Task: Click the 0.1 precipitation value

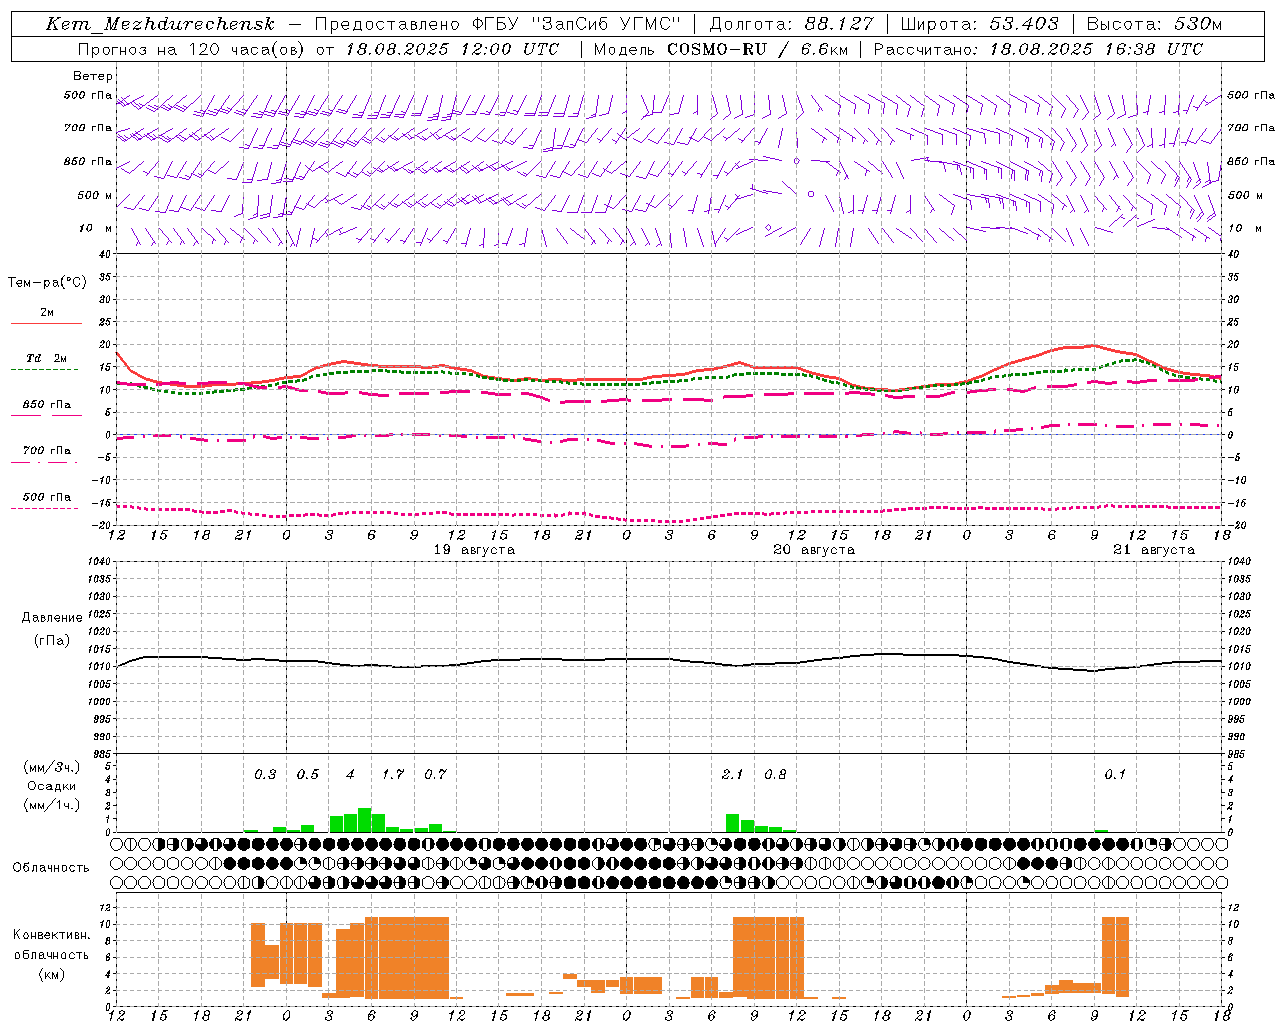Action: [1115, 774]
